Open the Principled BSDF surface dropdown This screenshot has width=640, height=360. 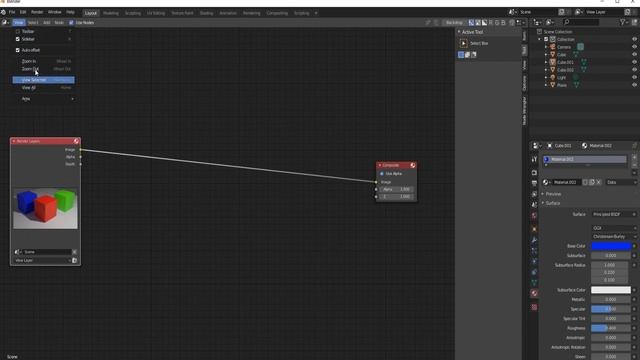[613, 214]
